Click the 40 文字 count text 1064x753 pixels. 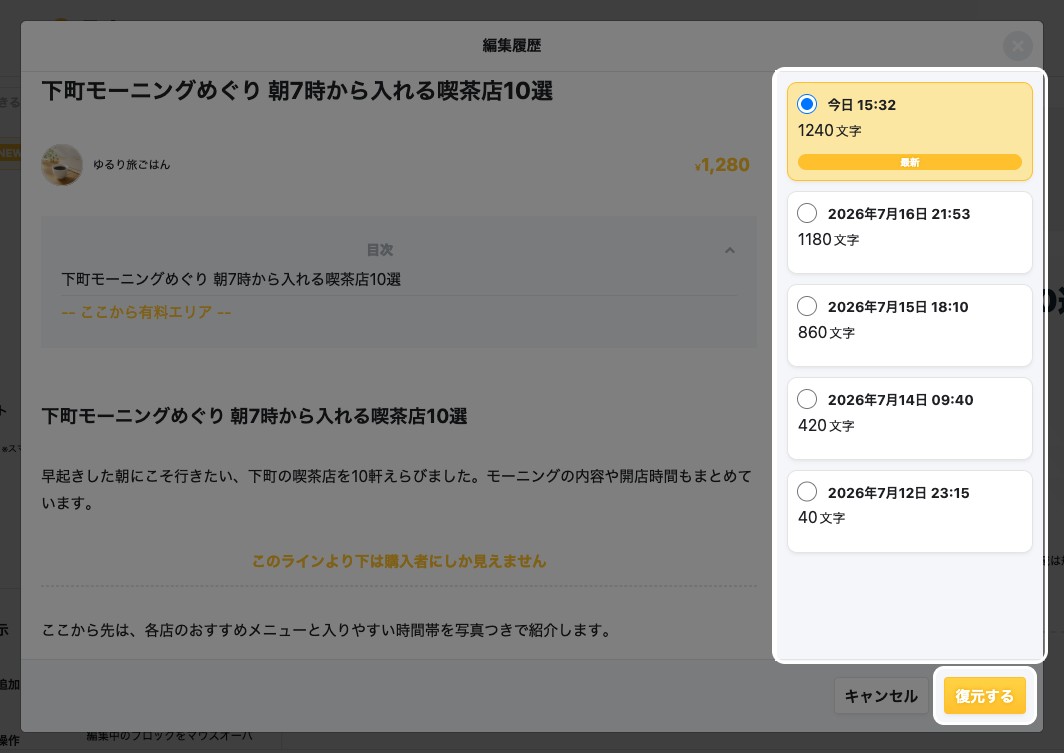[x=821, y=518]
